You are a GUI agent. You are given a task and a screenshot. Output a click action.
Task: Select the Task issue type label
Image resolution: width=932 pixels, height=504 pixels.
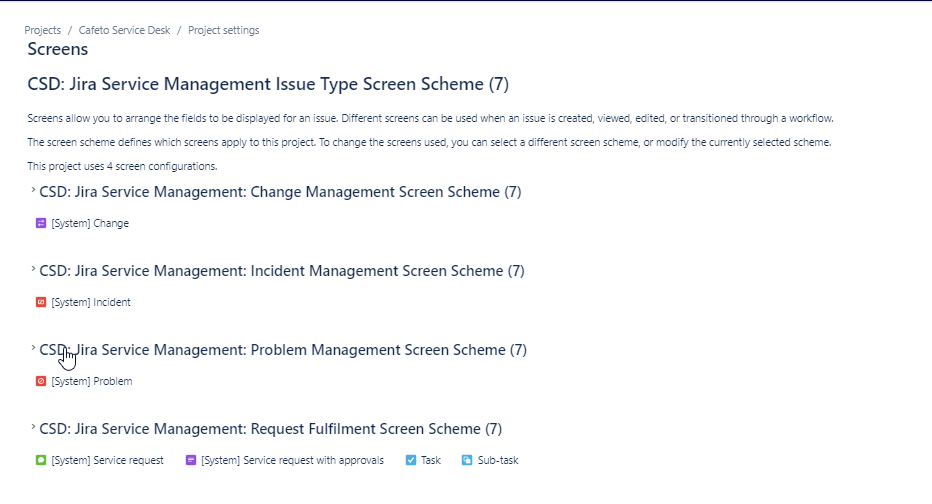pyautogui.click(x=431, y=461)
